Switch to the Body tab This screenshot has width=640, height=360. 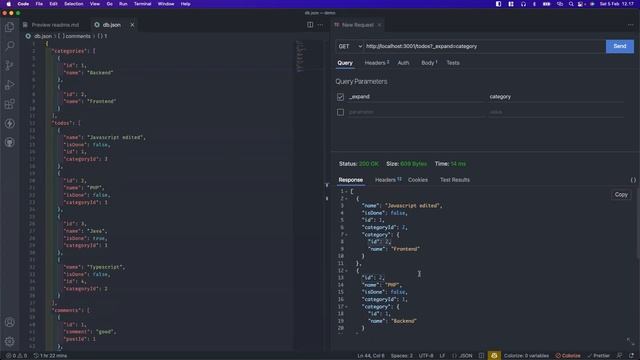coord(429,63)
